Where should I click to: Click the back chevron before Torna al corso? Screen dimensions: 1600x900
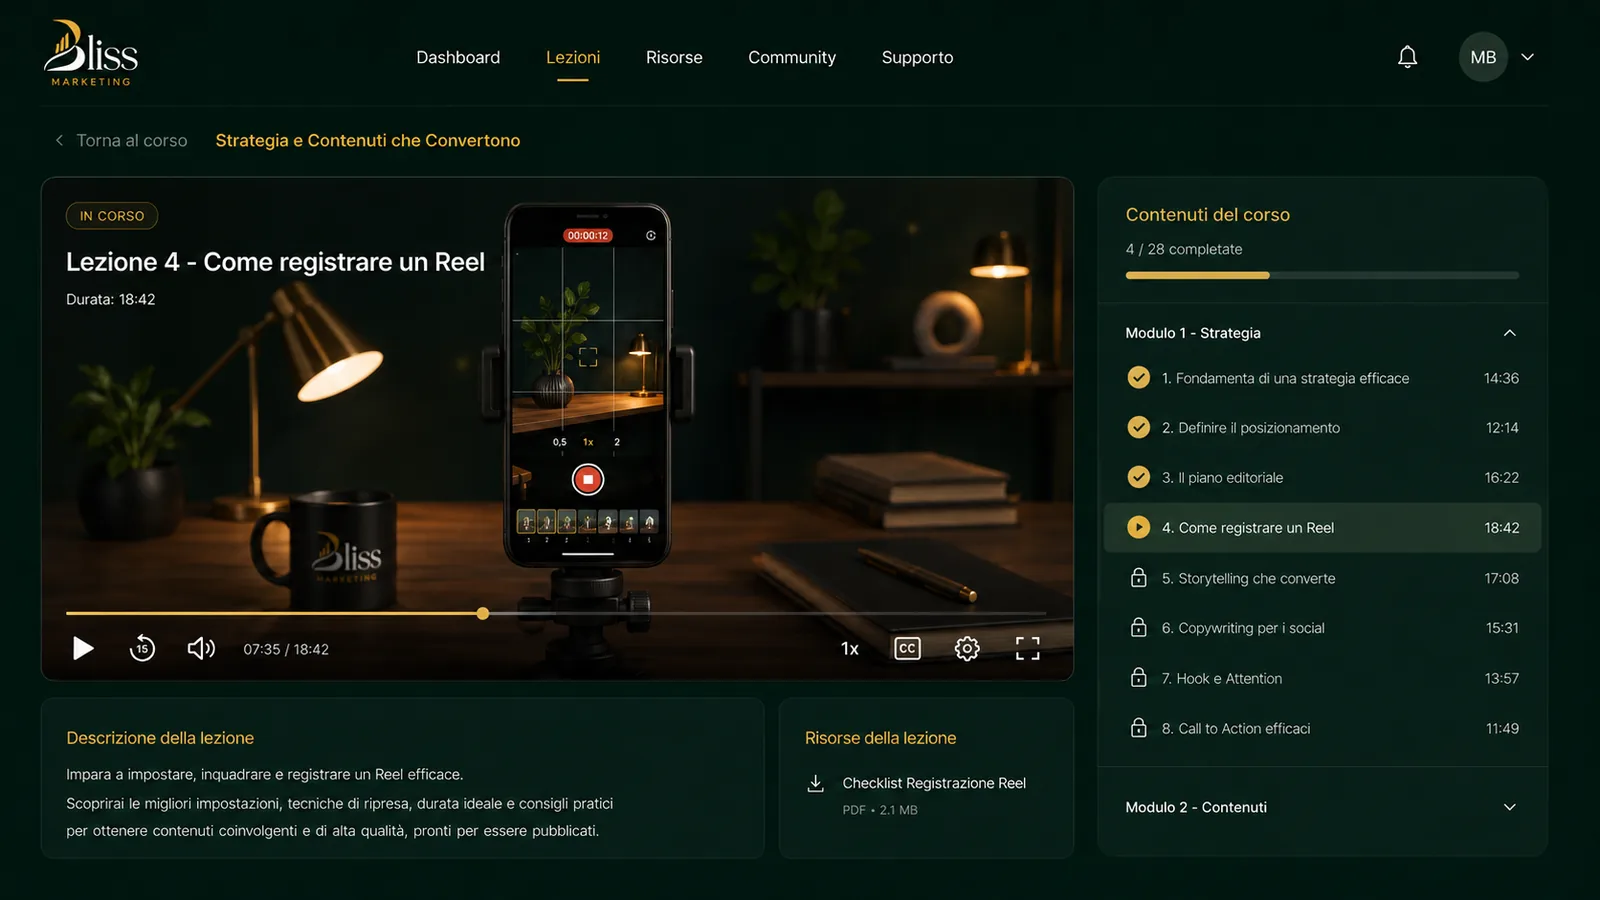pos(59,140)
